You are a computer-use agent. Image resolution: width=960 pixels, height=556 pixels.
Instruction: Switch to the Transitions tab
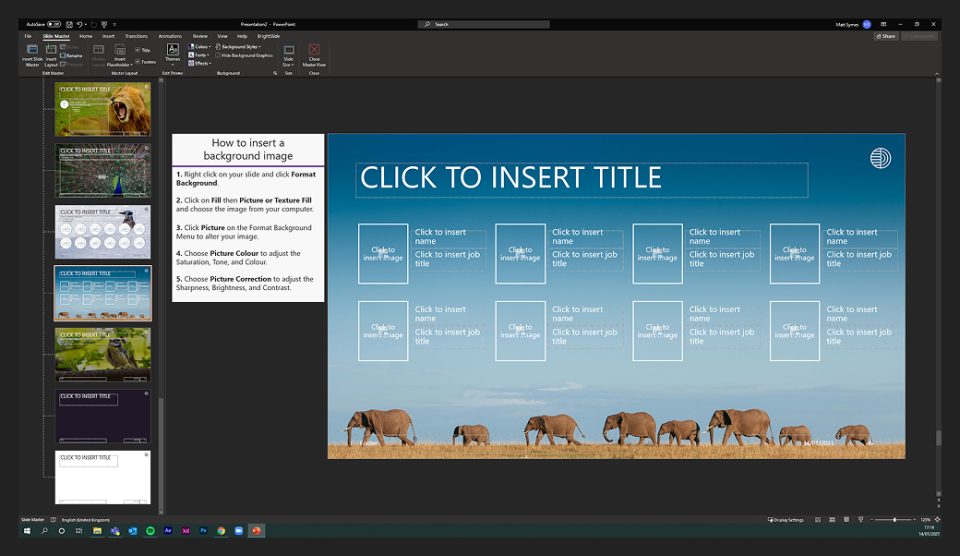(x=136, y=36)
